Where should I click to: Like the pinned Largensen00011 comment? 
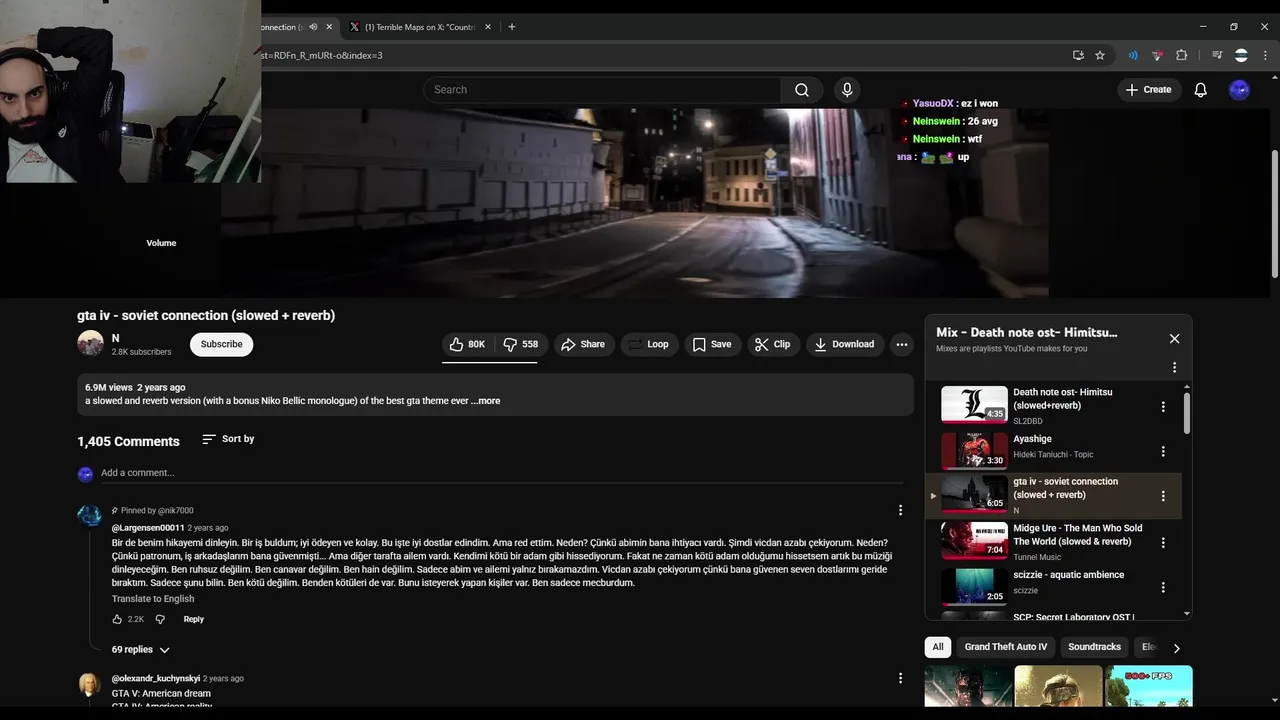117,619
